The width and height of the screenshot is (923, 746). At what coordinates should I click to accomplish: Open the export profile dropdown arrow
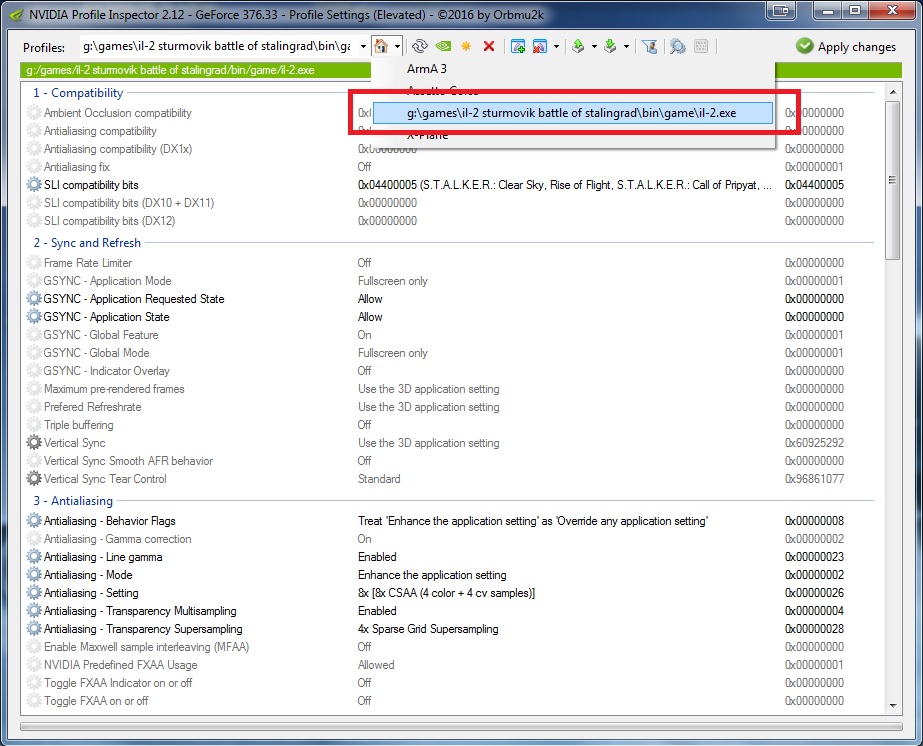pos(594,47)
